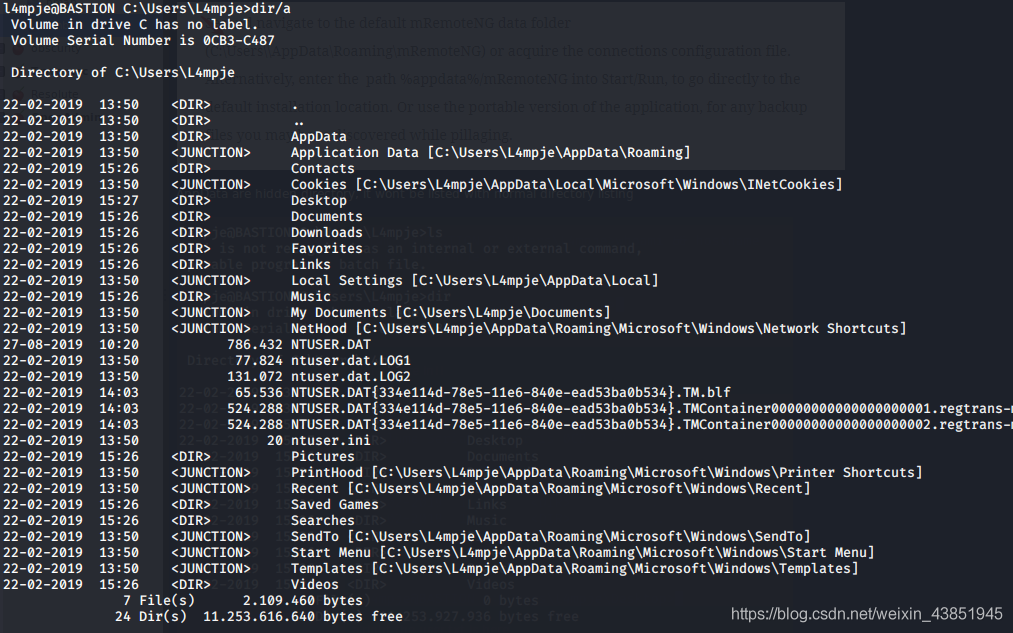Select the NetHood junction entry

598,329
